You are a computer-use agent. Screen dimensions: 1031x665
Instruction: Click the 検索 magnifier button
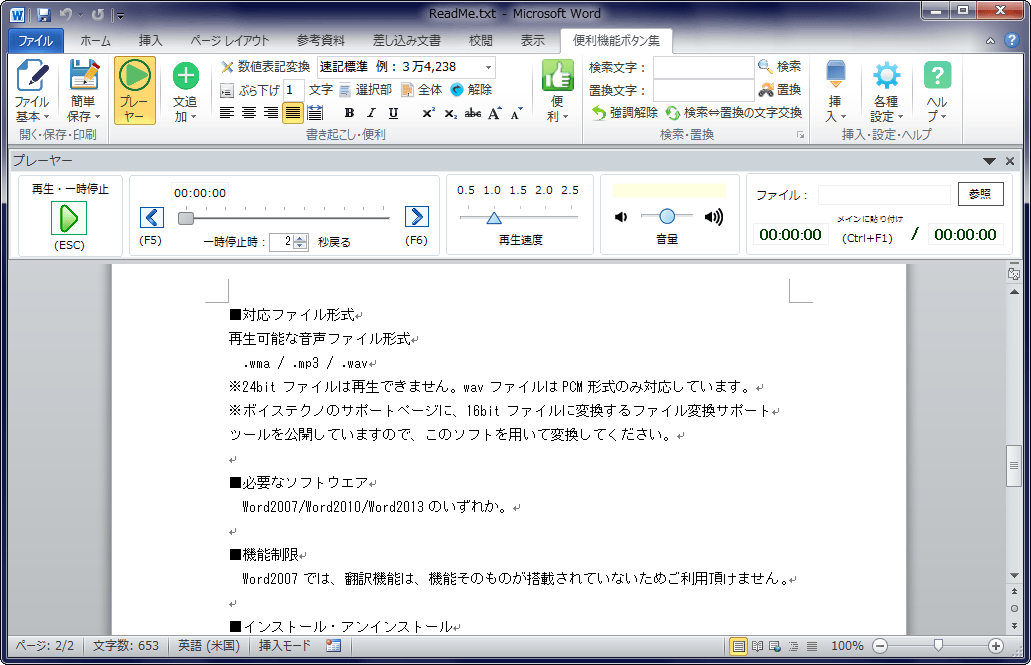780,66
